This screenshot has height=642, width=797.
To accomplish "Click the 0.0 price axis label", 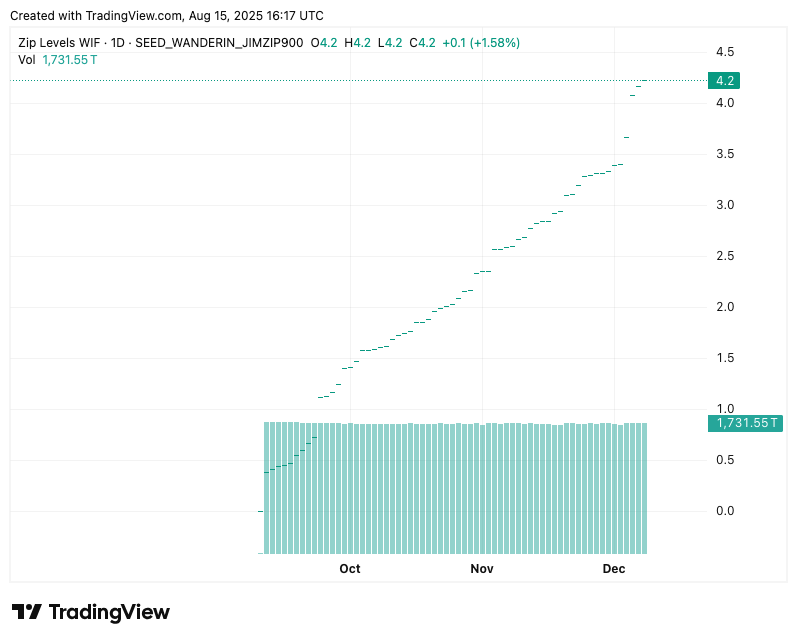I will 725,511.
